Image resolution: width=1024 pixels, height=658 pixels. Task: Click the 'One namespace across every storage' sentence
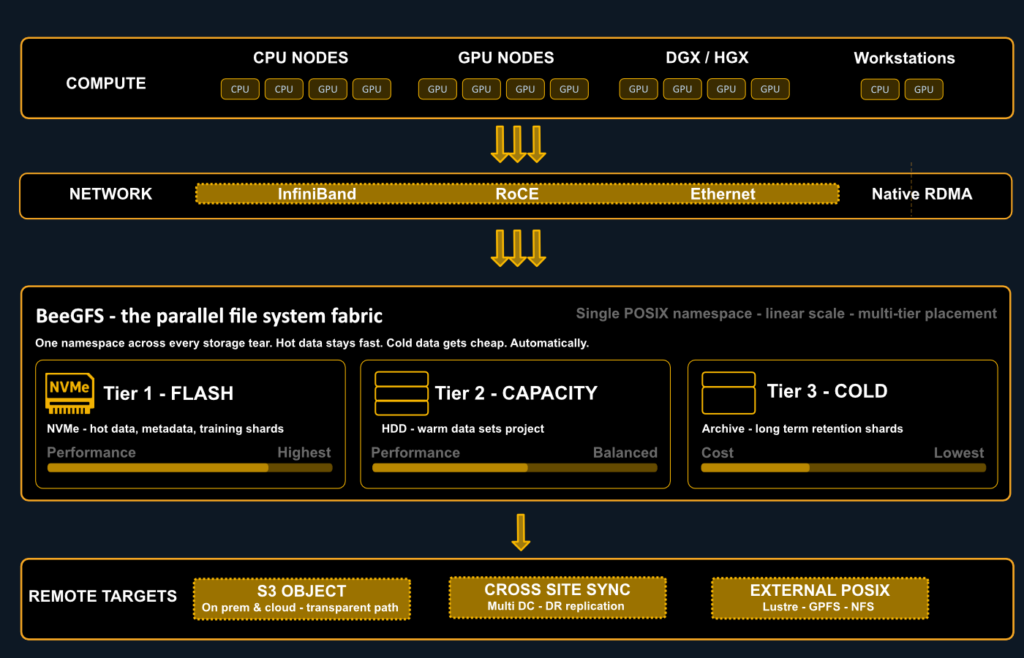(312, 343)
